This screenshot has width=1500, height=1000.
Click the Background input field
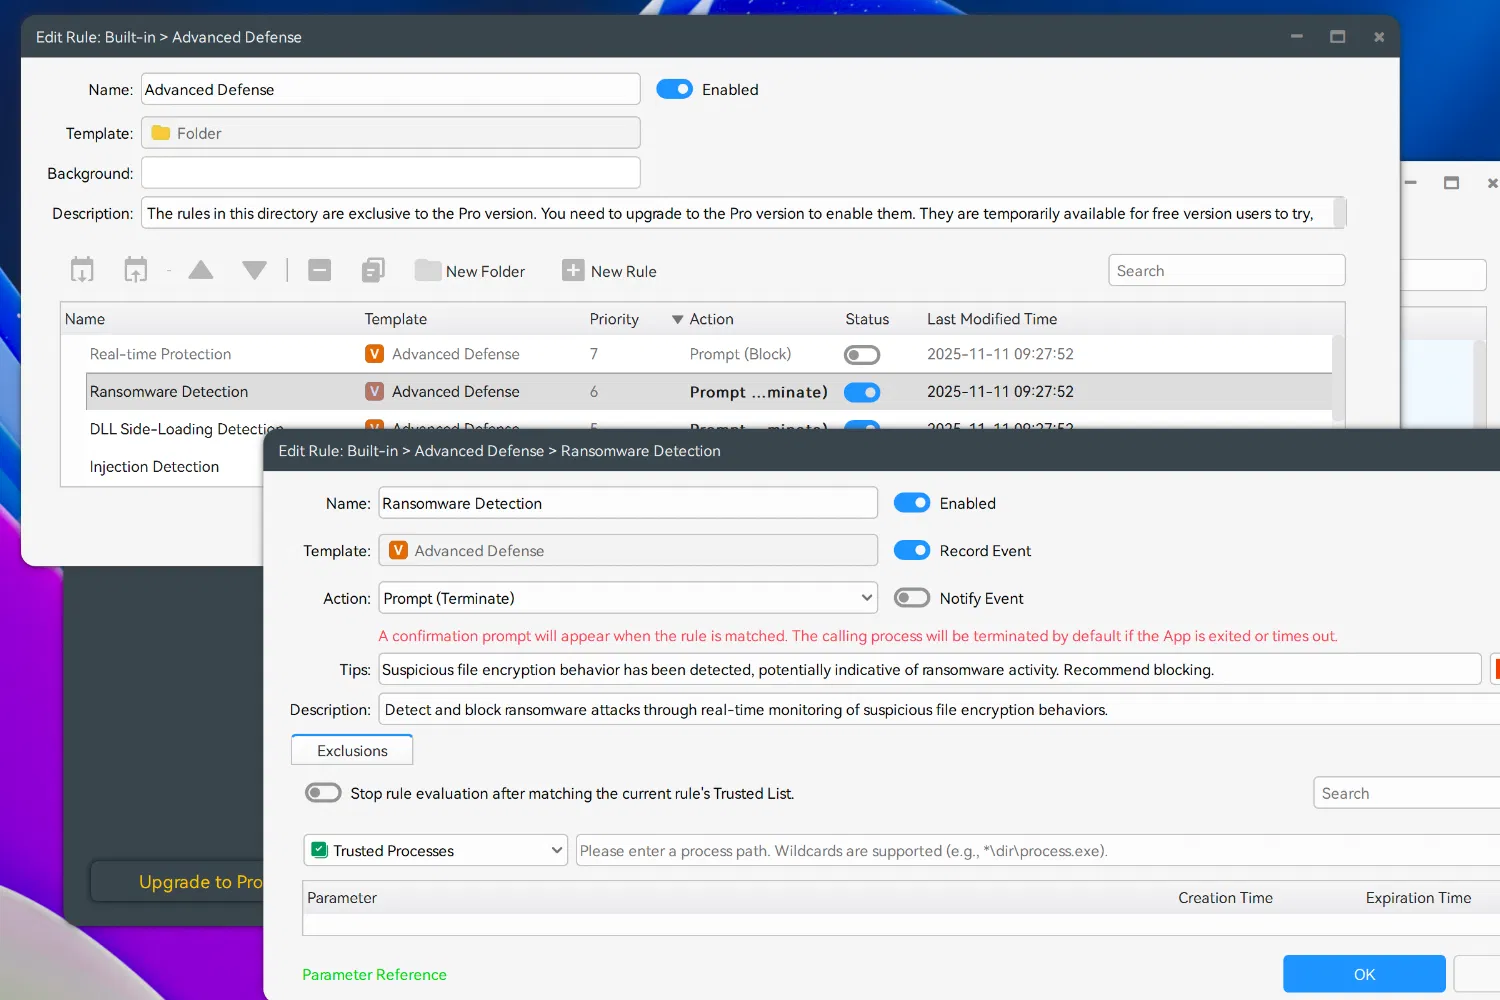[390, 172]
